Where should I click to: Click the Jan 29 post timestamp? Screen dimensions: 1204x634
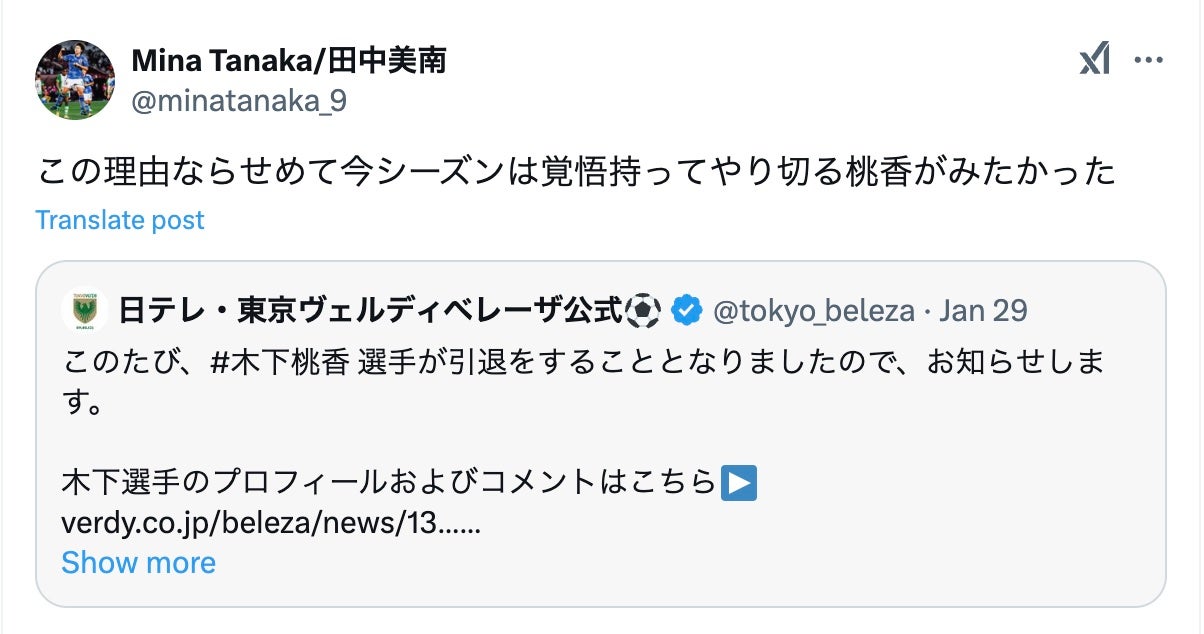(983, 311)
